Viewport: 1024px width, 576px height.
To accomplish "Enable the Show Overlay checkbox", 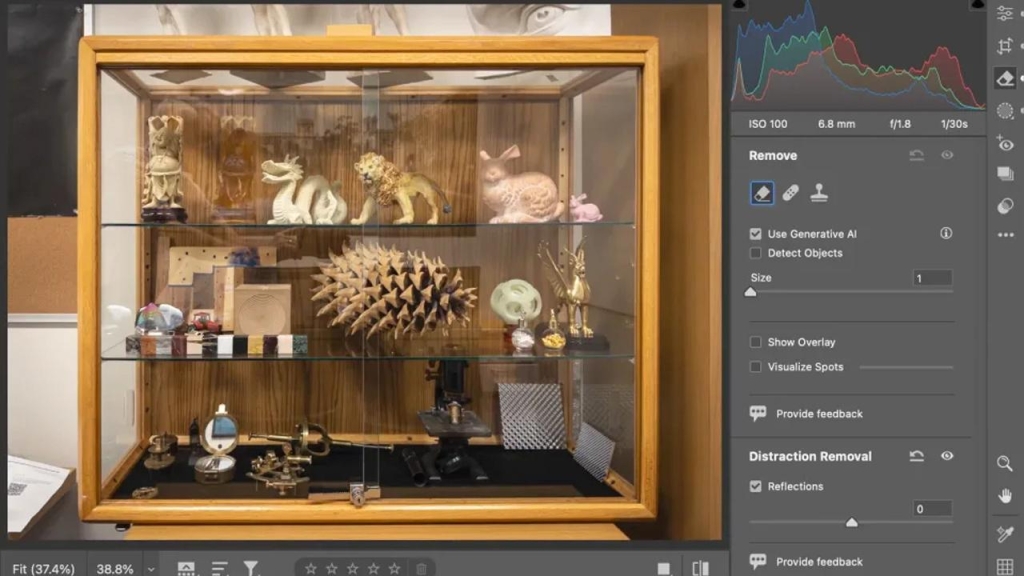I will point(756,342).
